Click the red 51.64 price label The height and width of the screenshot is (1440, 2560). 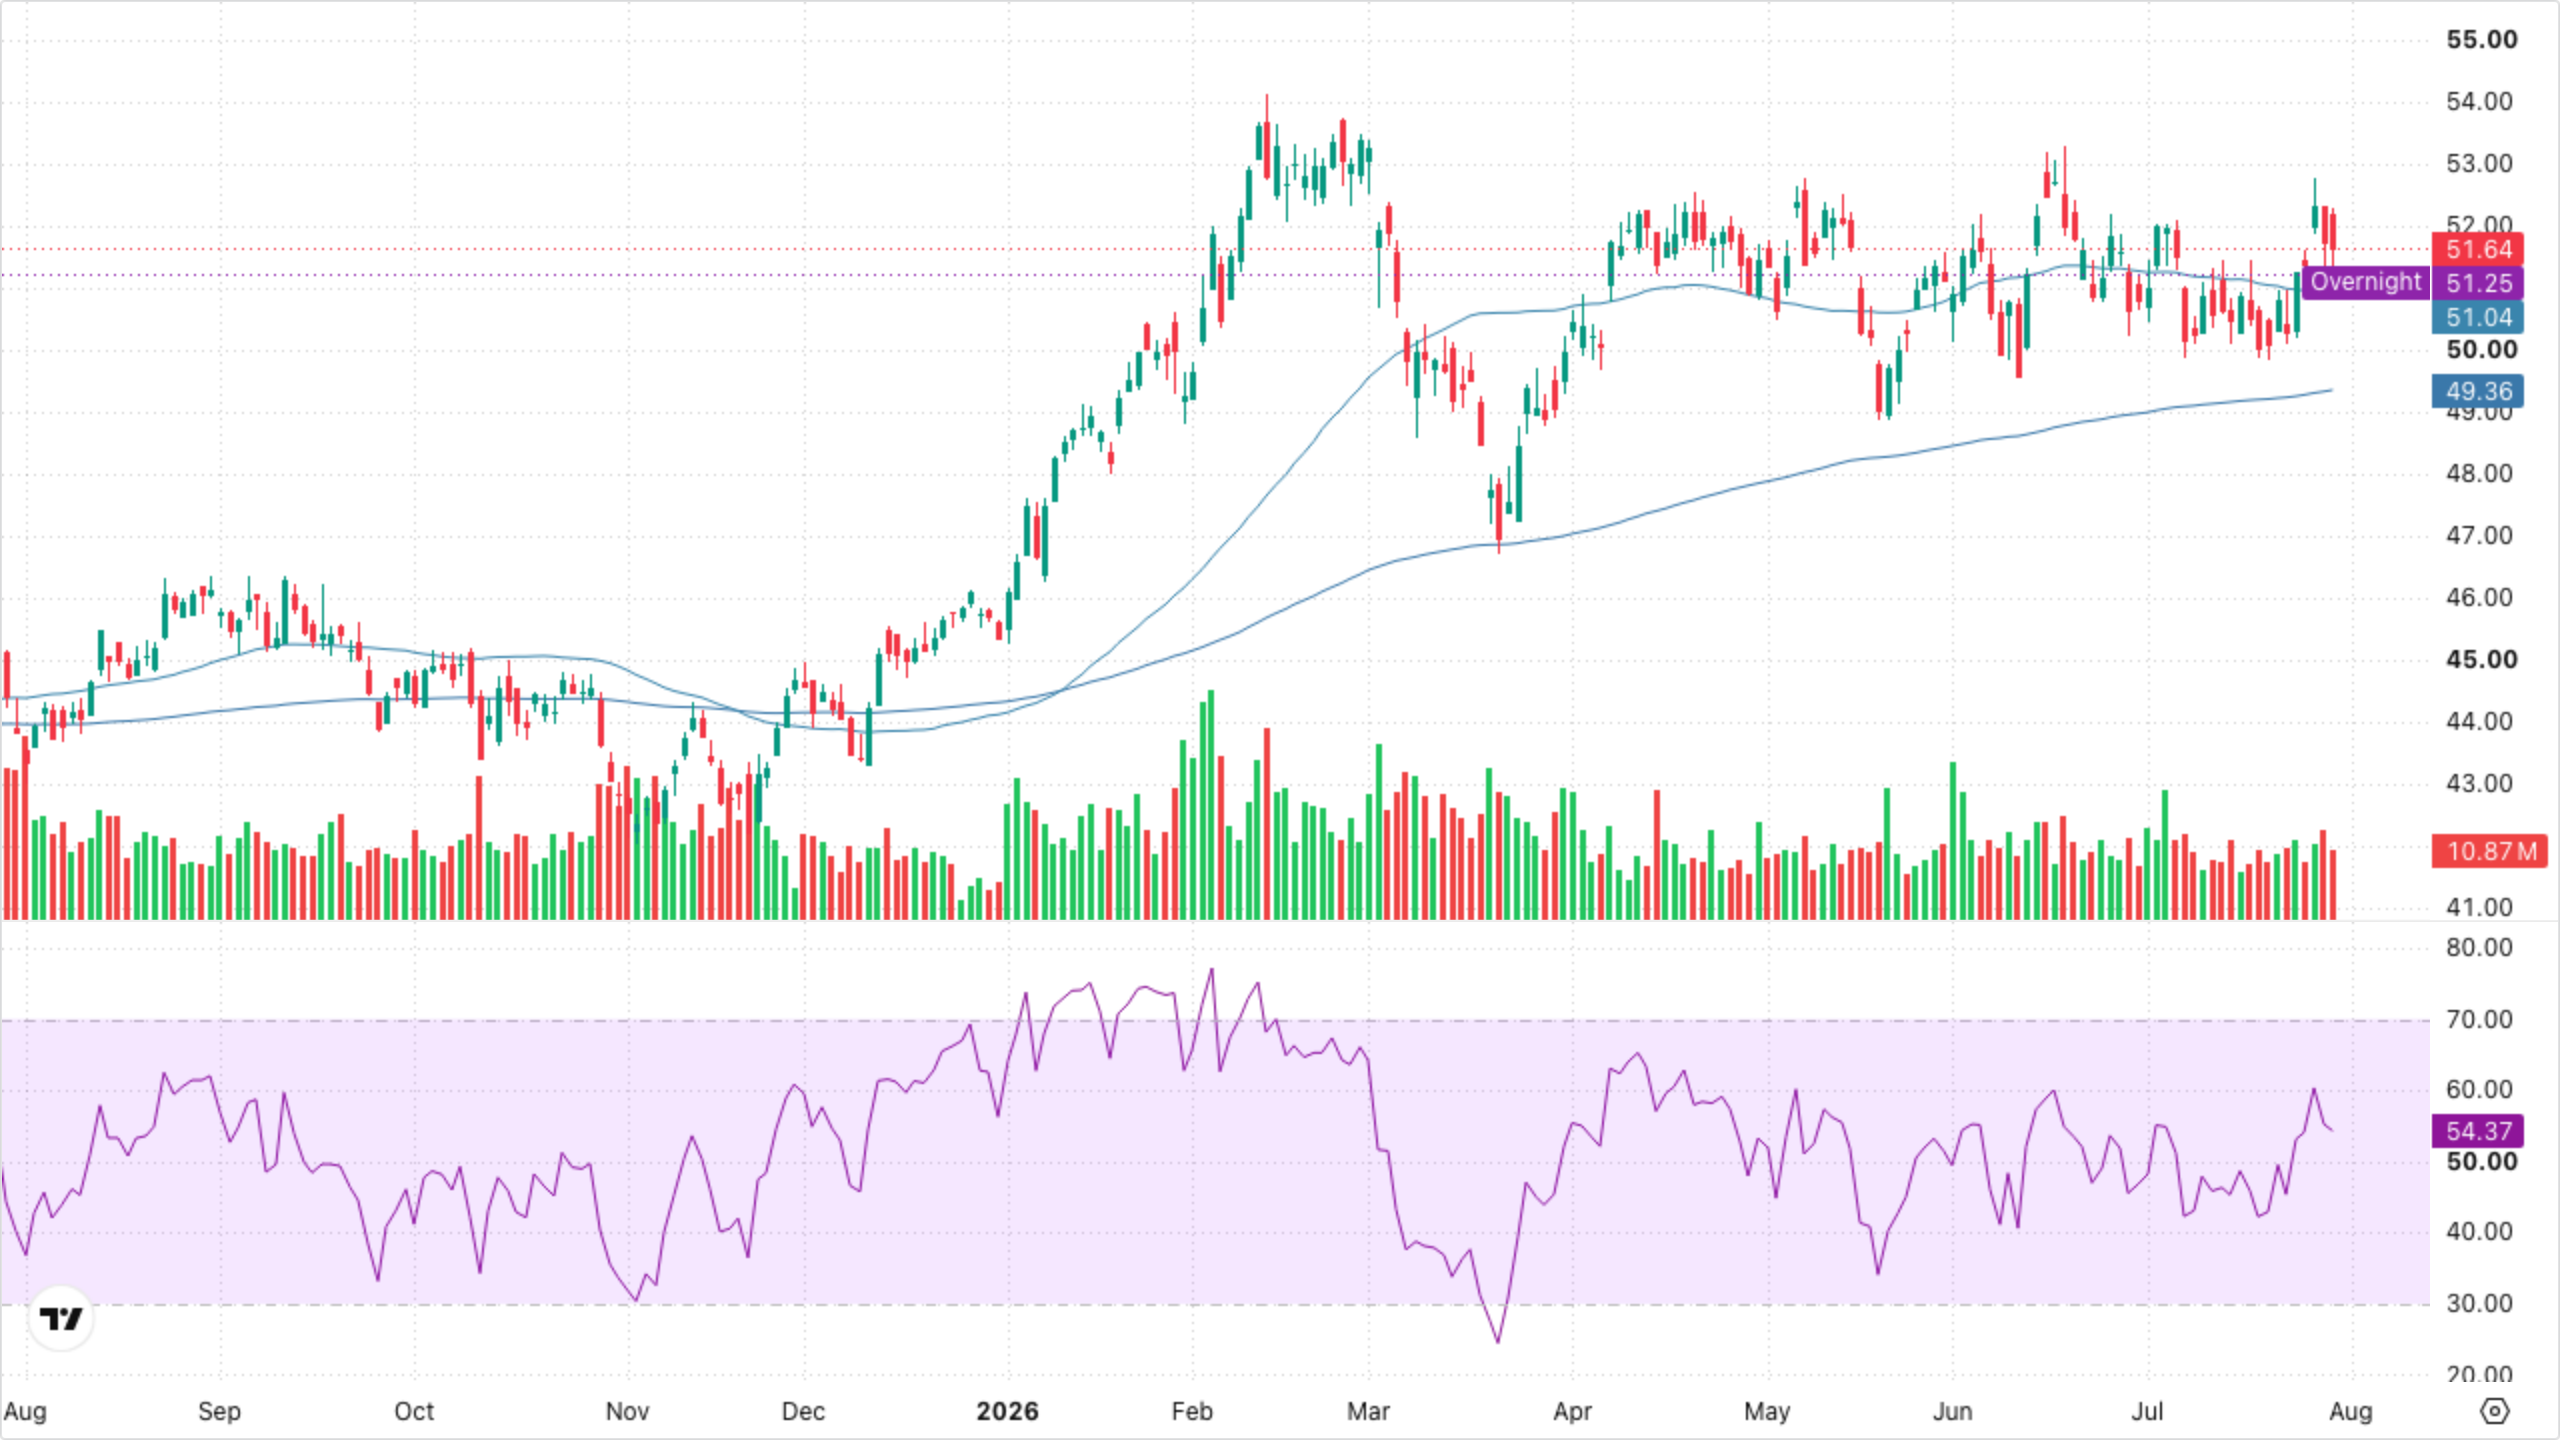tap(2478, 249)
